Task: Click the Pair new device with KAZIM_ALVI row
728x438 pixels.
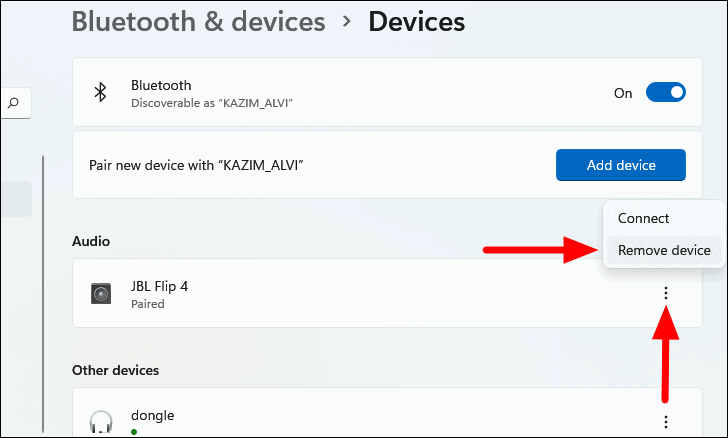Action: (x=300, y=165)
